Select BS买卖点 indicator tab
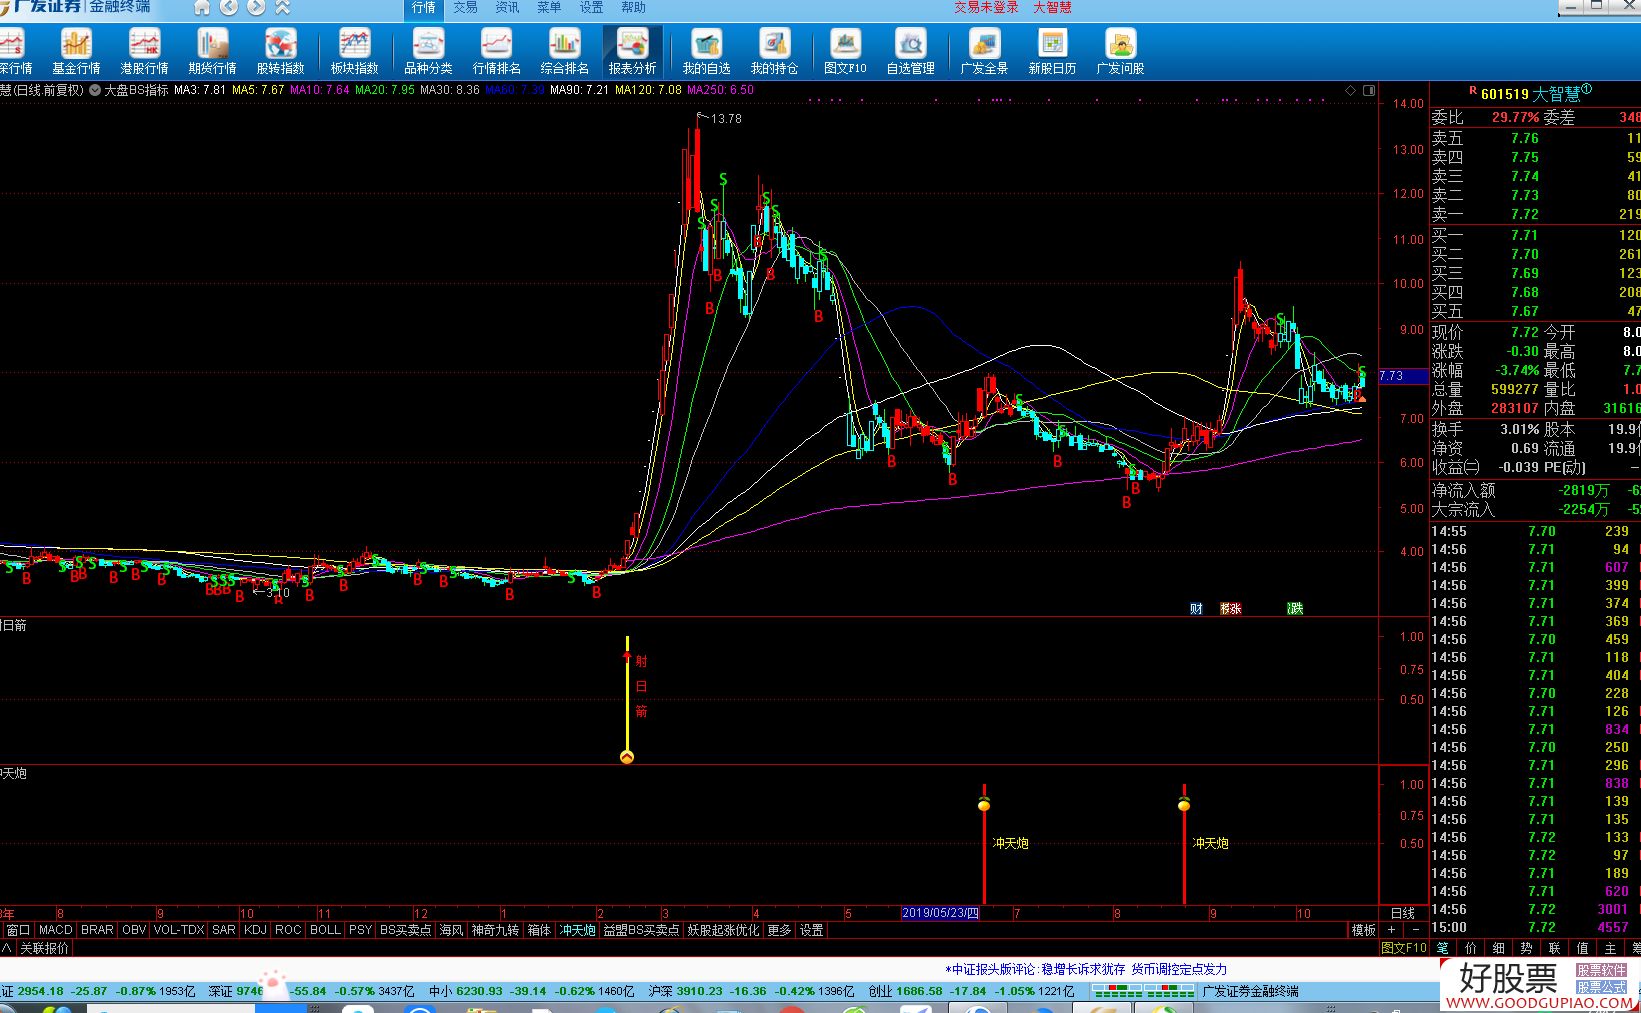The width and height of the screenshot is (1641, 1013). coord(405,930)
